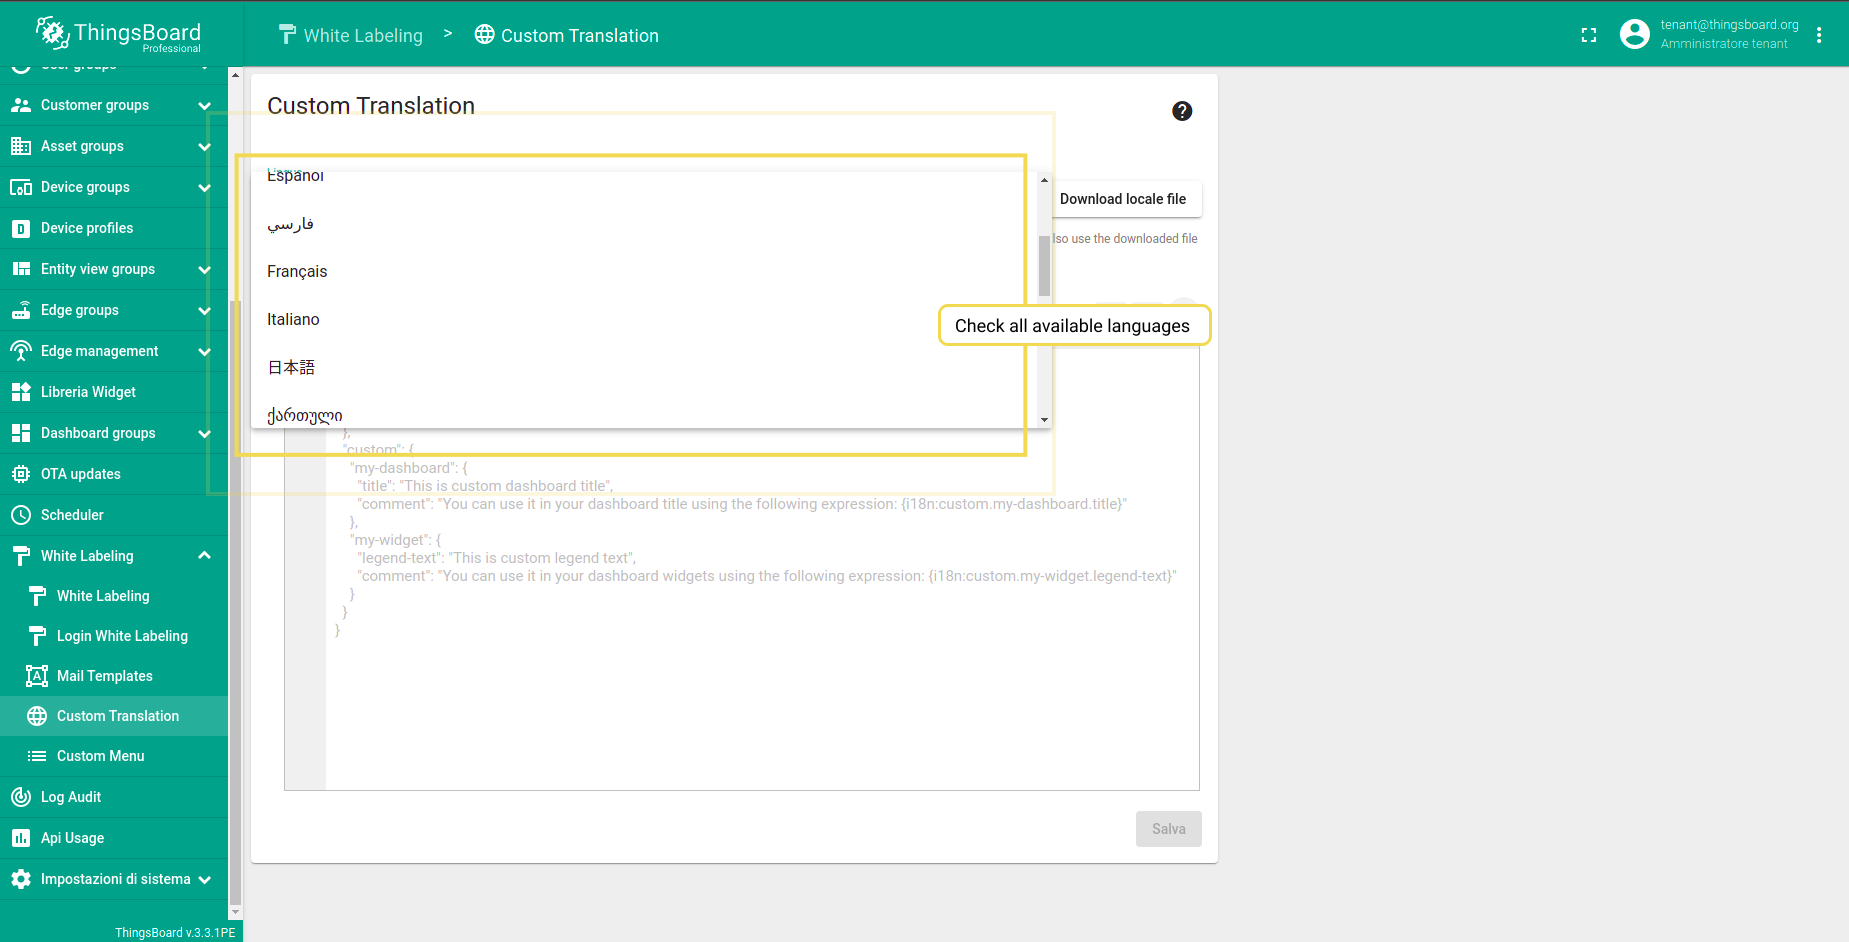This screenshot has width=1849, height=942.
Task: Click tenant@thingsboard.org account text
Action: (1729, 25)
